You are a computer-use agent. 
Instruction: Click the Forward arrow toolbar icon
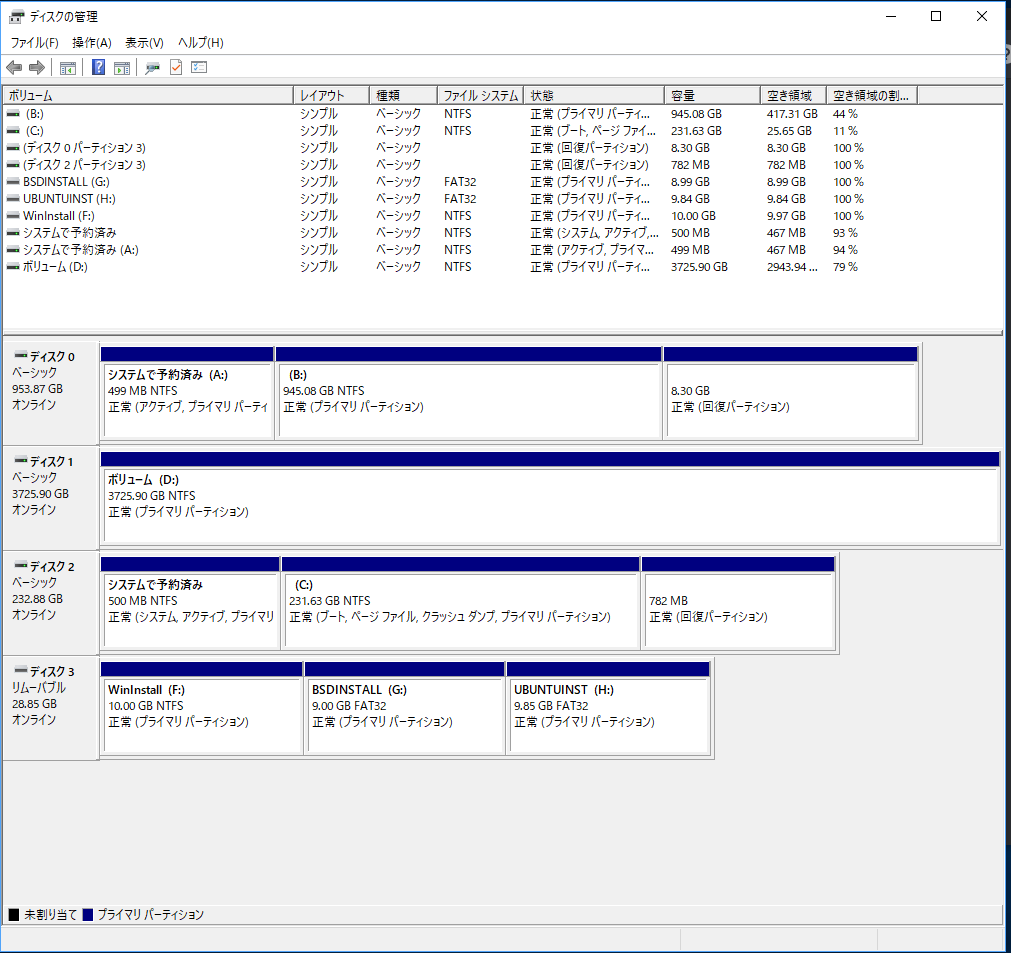37,67
